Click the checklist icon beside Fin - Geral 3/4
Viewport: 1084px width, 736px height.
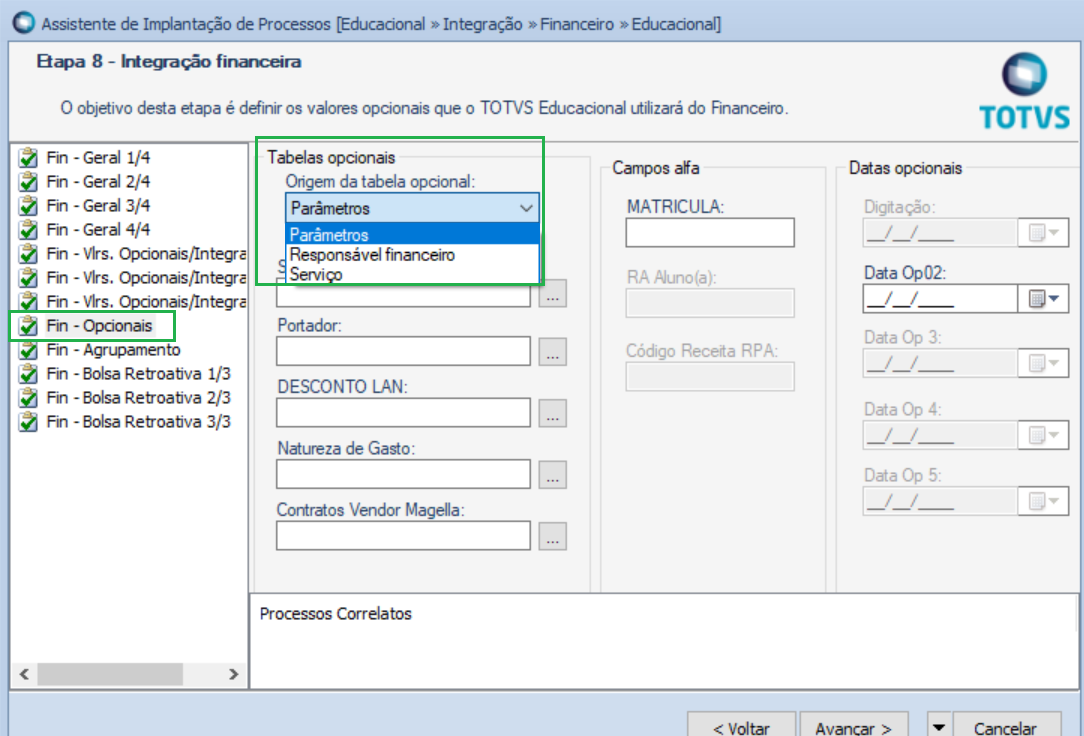pos(28,206)
